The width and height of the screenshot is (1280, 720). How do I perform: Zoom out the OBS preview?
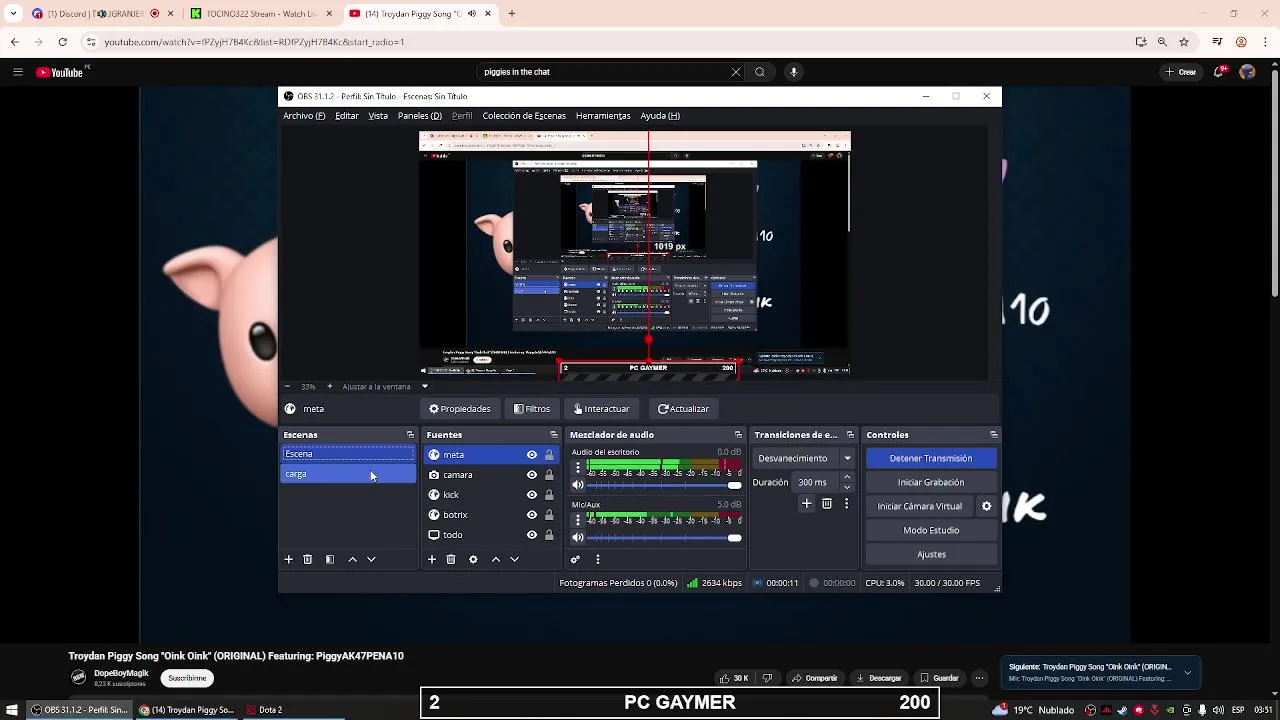tap(287, 387)
